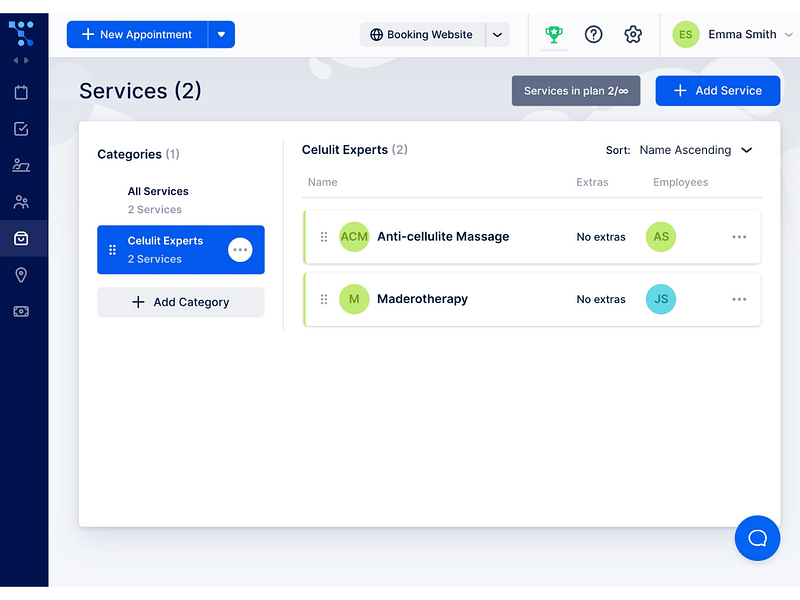Toggle sidebar collapse arrows
This screenshot has height=600, width=800.
(21, 60)
